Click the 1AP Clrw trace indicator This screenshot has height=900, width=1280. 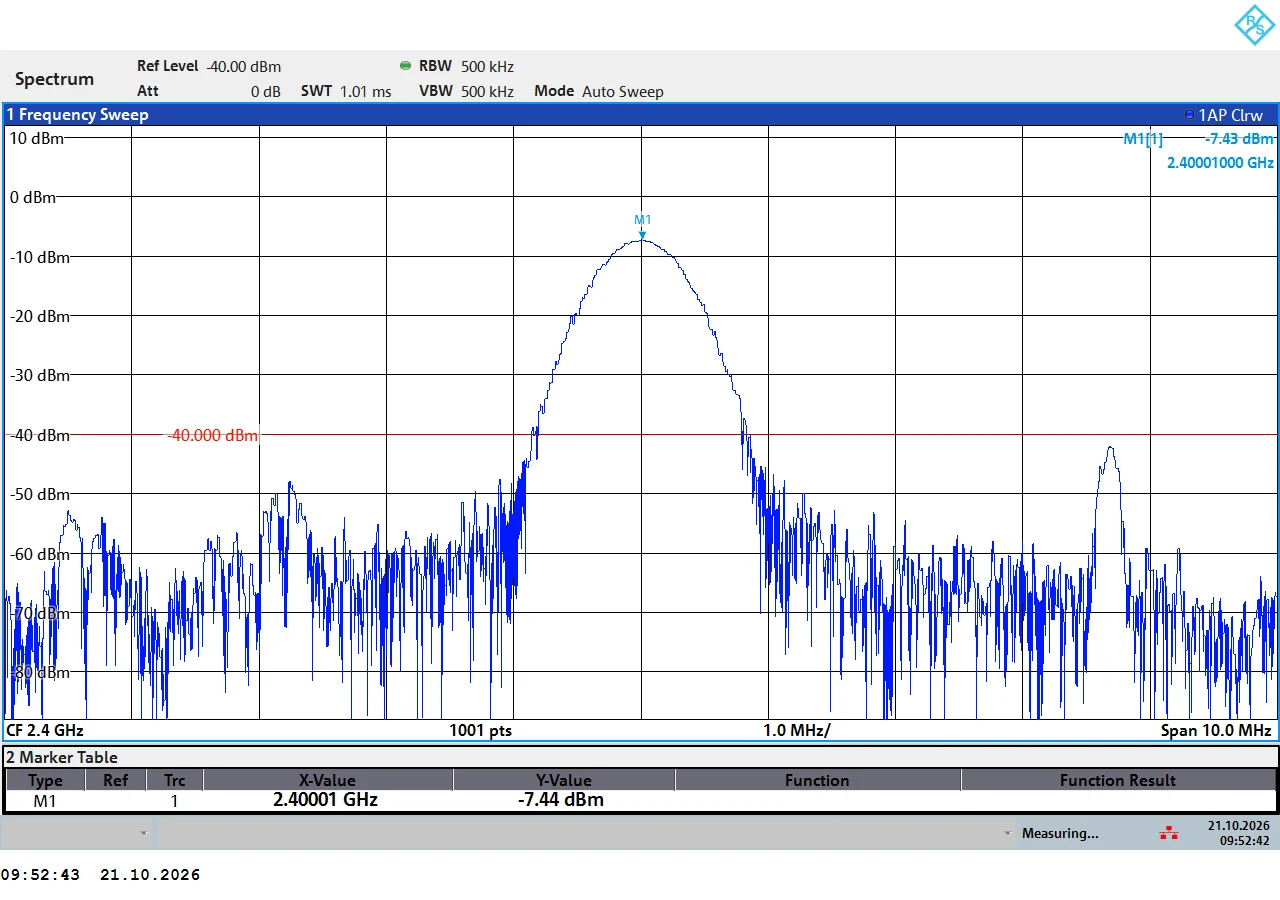pos(1223,115)
